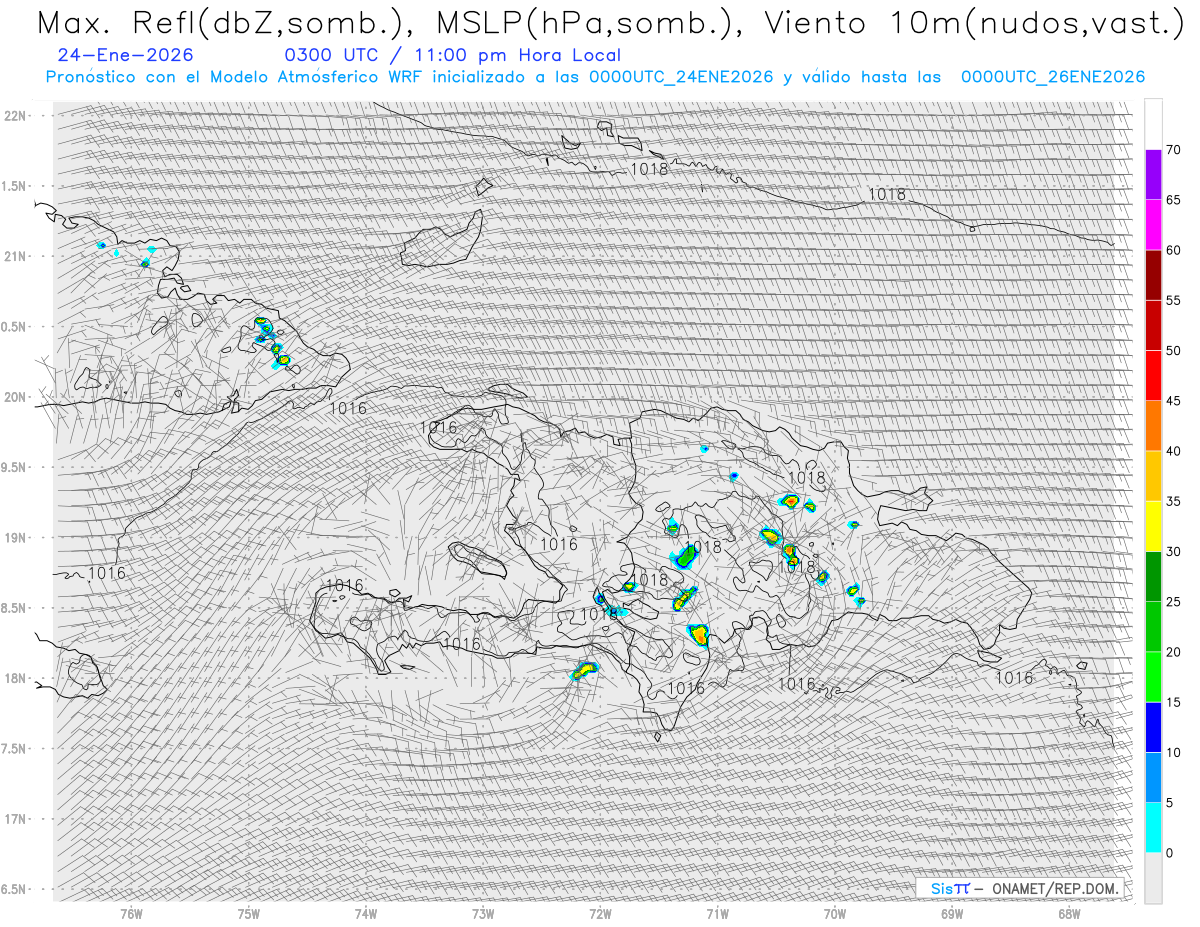This screenshot has width=1200, height=927.
Task: Click the "55" value on the color scale
Action: point(1173,300)
